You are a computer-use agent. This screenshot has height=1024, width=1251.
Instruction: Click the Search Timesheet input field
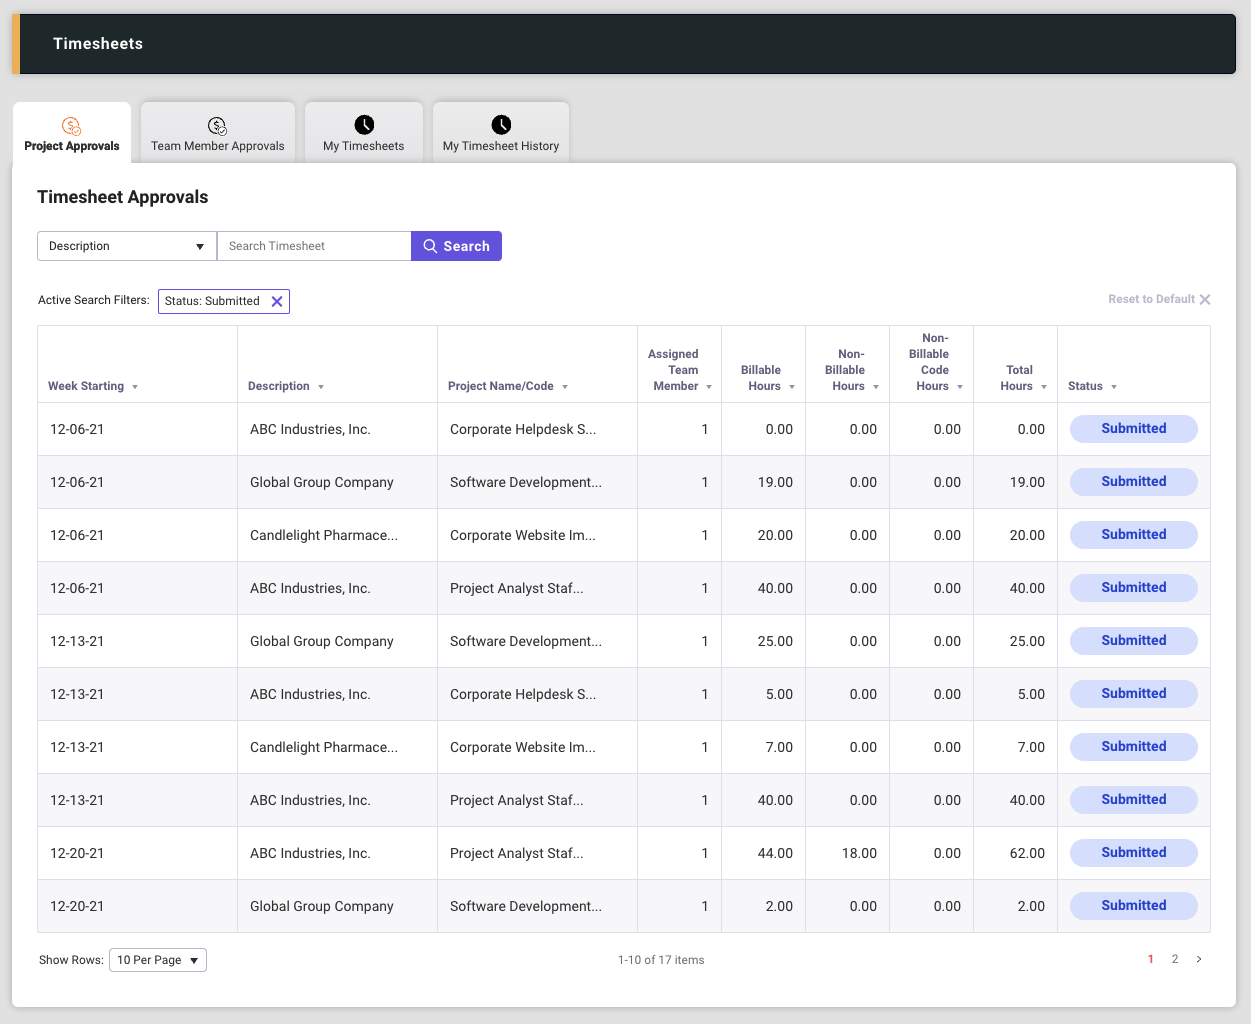point(314,246)
